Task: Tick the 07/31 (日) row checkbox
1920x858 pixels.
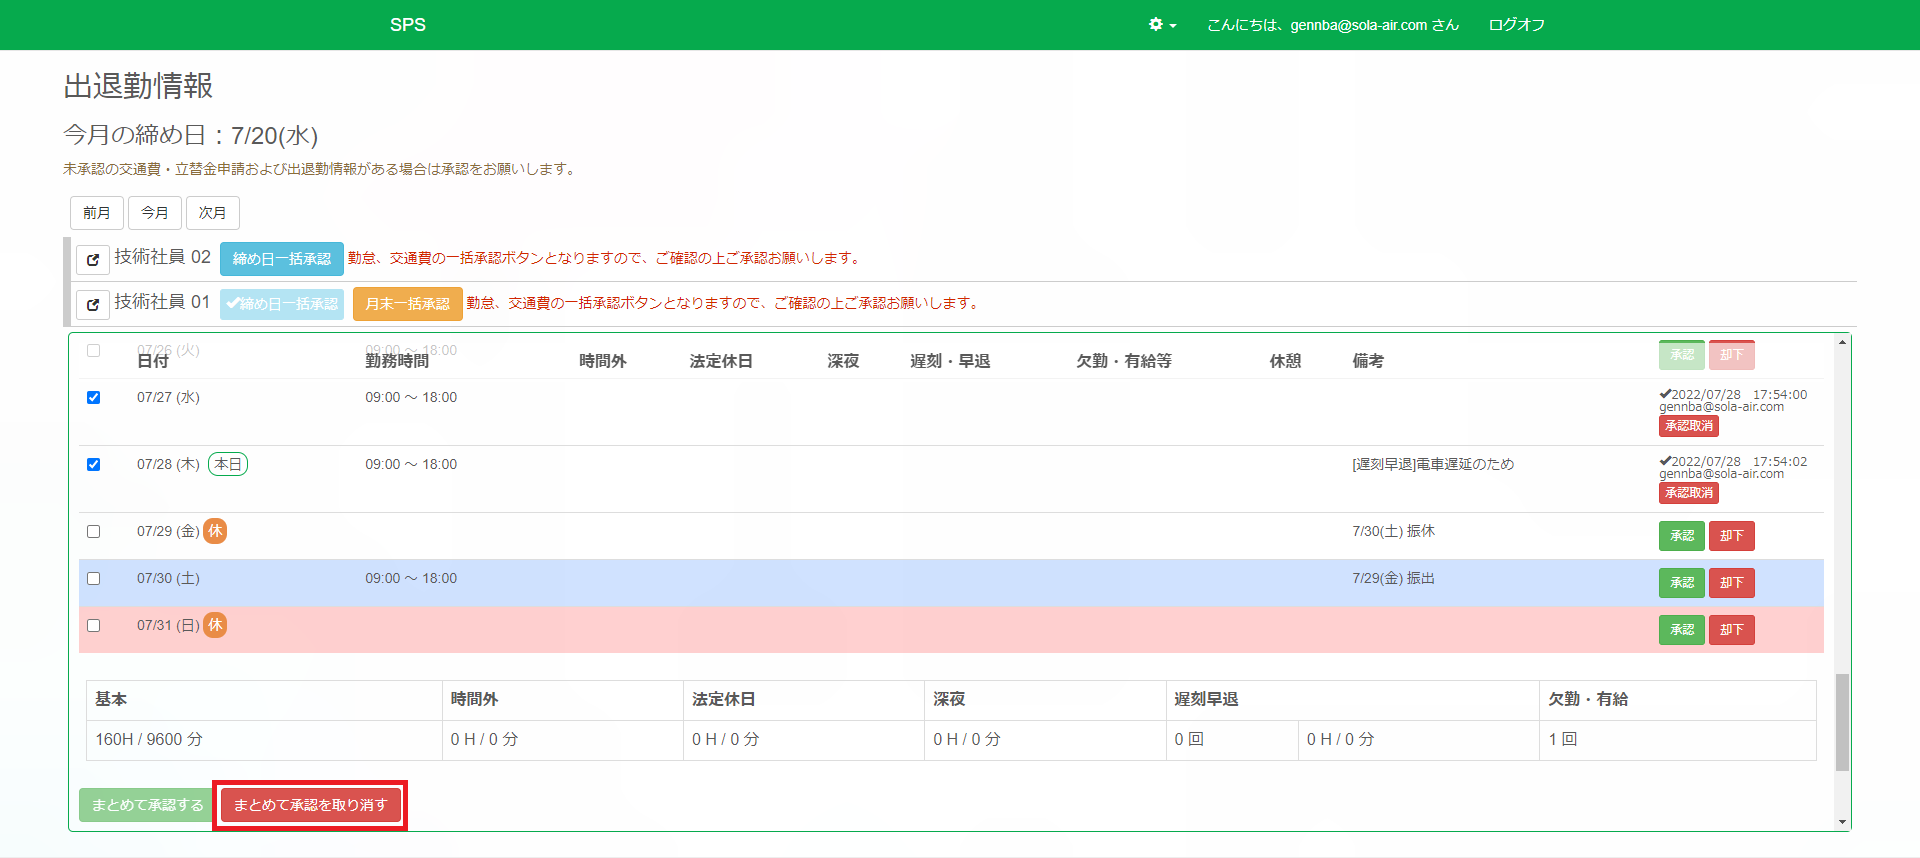Action: click(94, 625)
